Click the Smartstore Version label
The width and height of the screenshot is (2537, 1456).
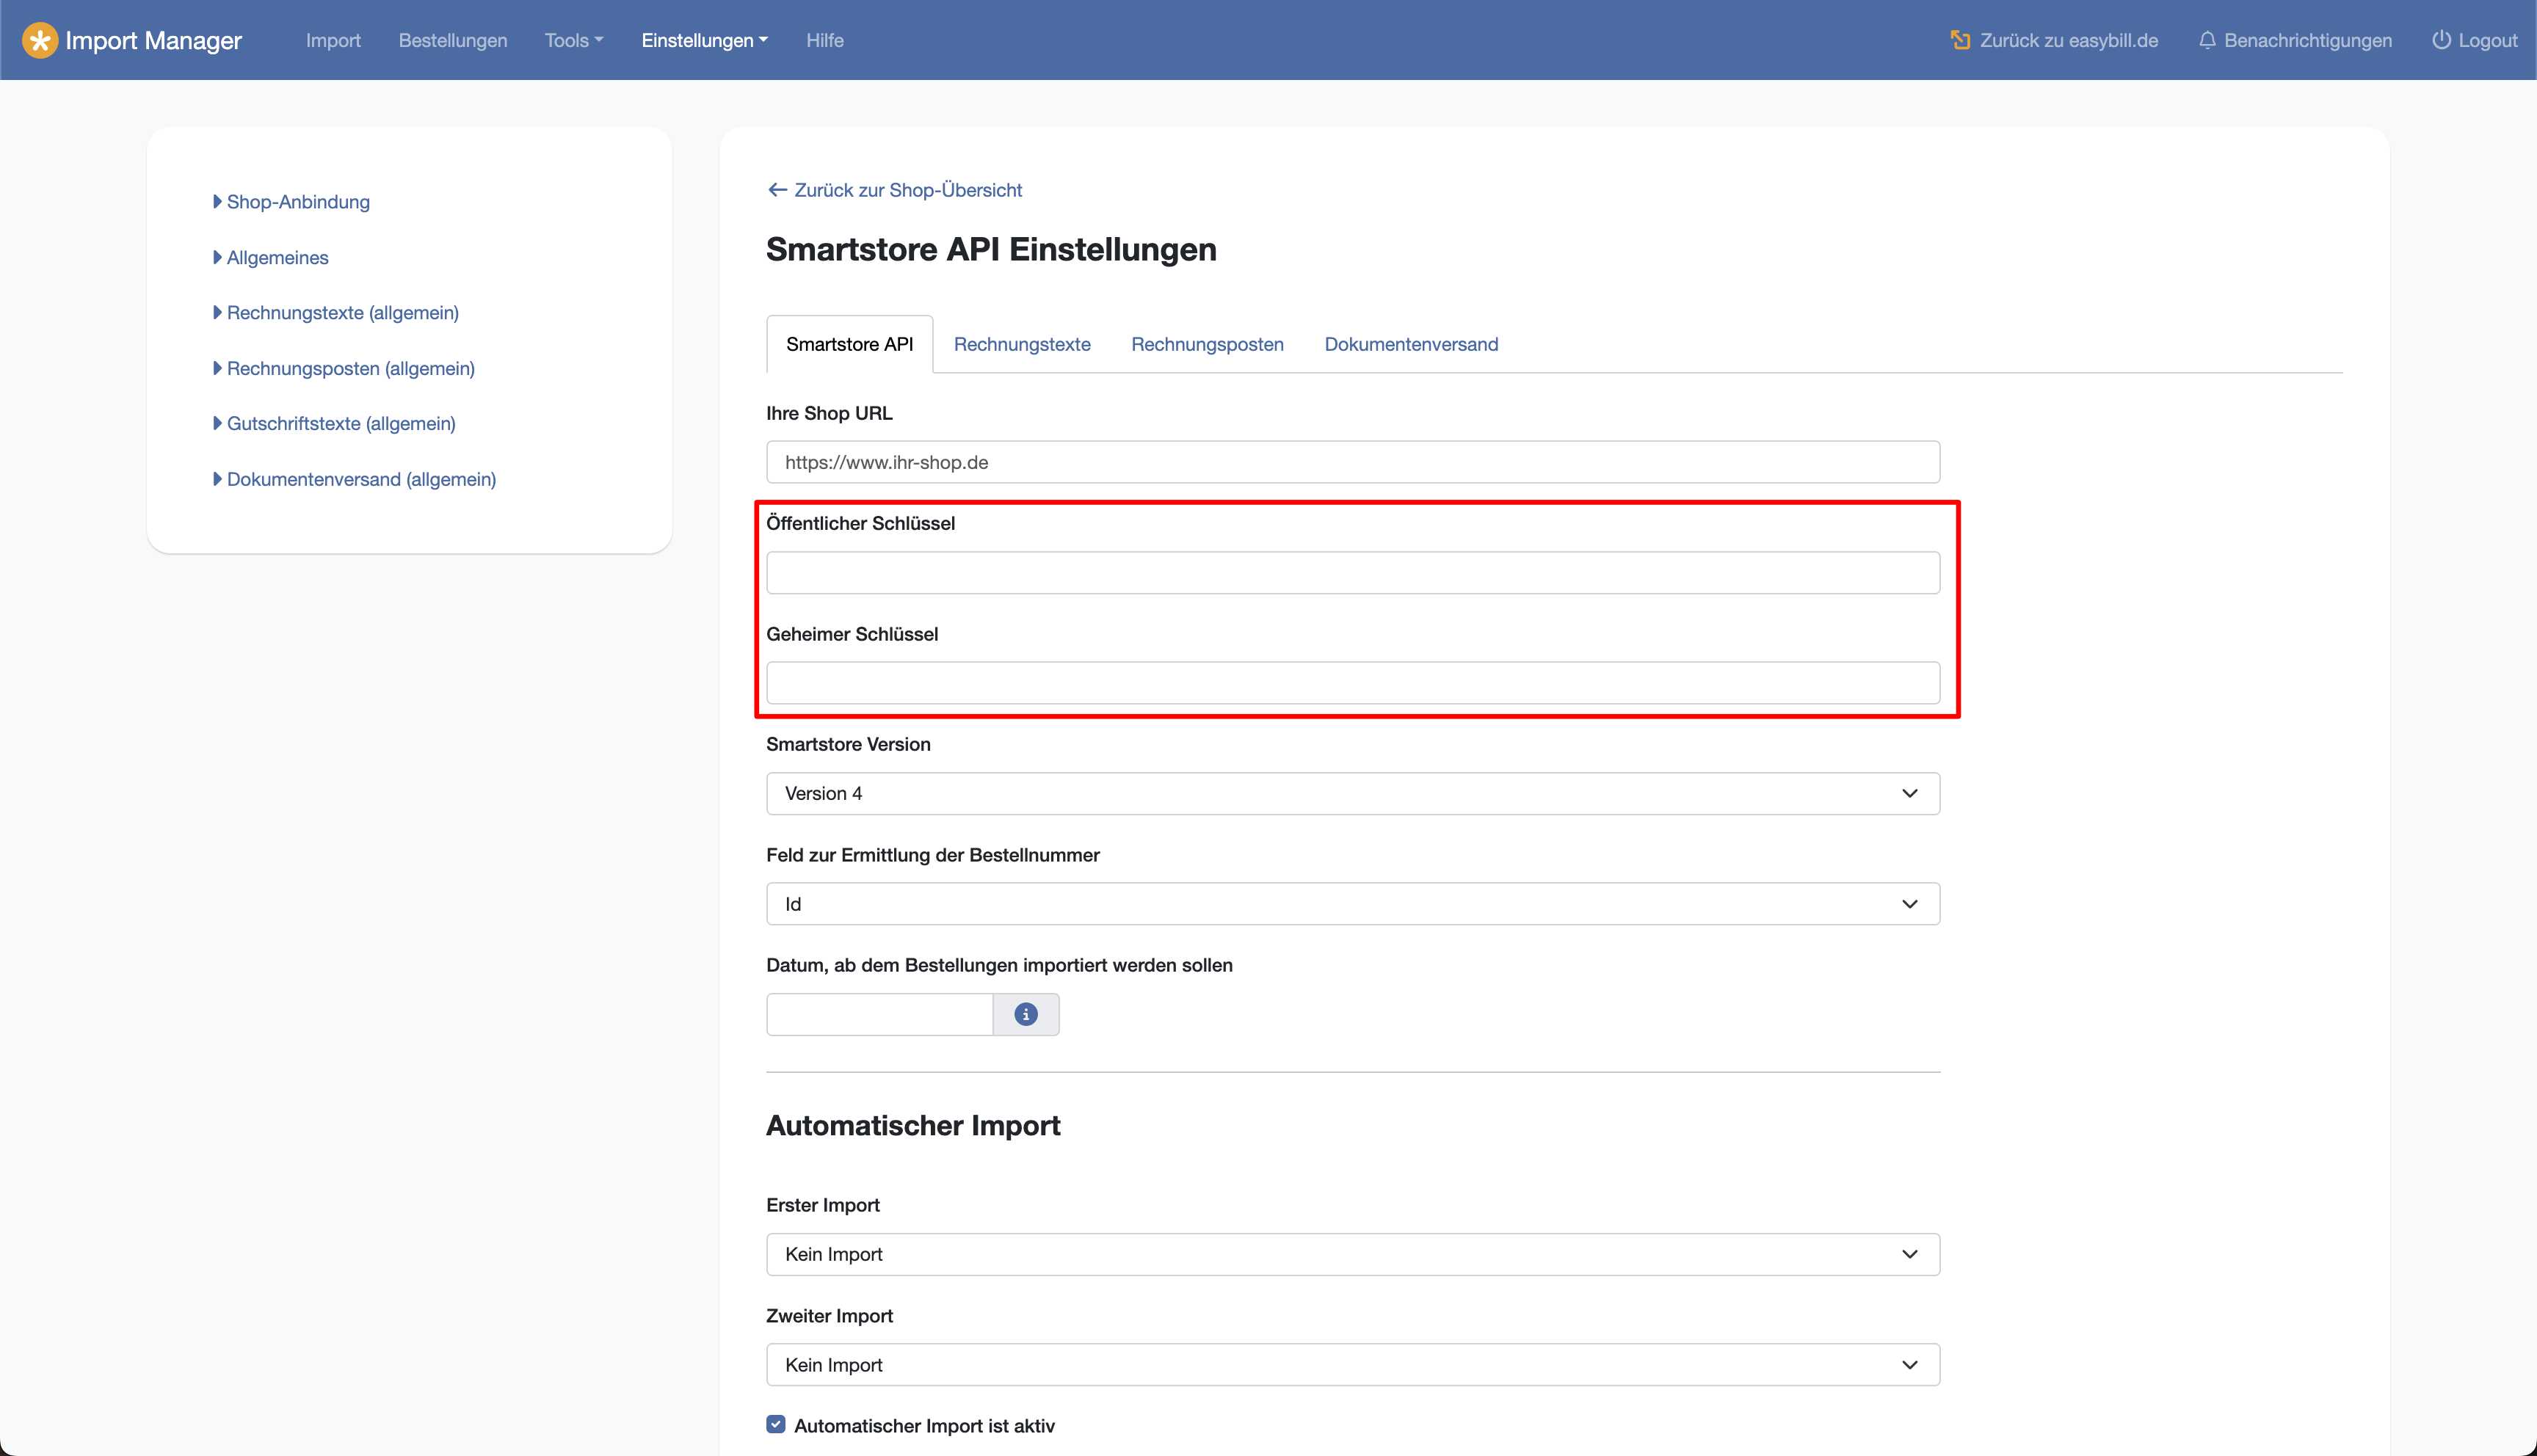click(x=848, y=744)
